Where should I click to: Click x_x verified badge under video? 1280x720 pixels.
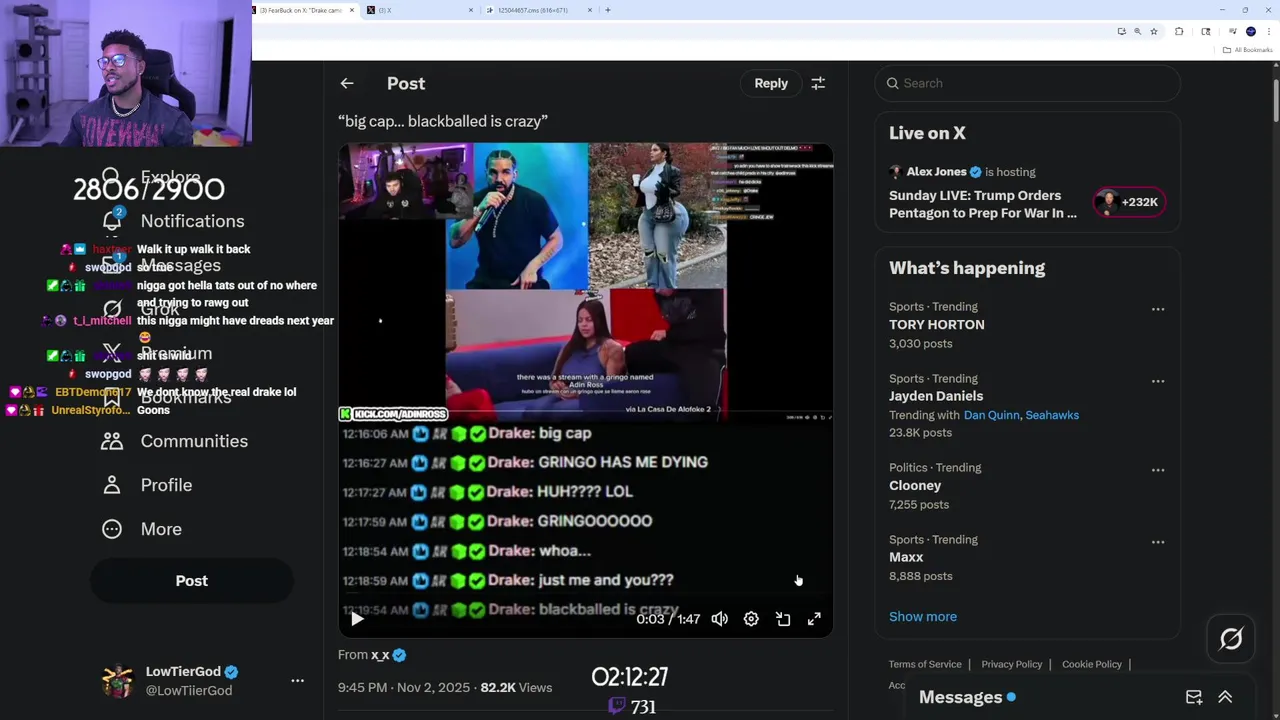(399, 655)
